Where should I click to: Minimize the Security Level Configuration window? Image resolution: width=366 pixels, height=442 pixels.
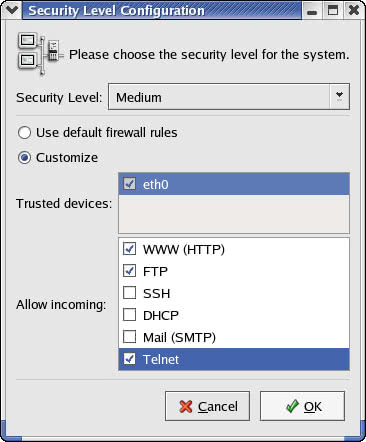(x=312, y=10)
